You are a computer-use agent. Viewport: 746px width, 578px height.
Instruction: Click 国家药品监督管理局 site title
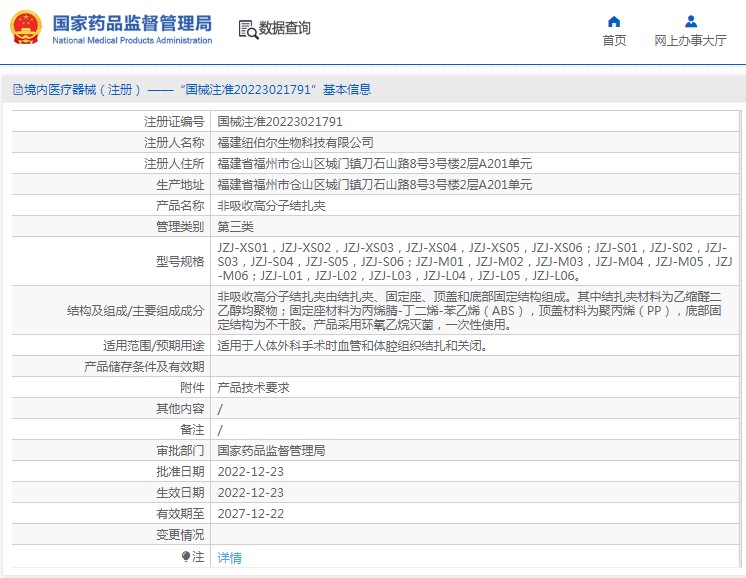pyautogui.click(x=132, y=23)
